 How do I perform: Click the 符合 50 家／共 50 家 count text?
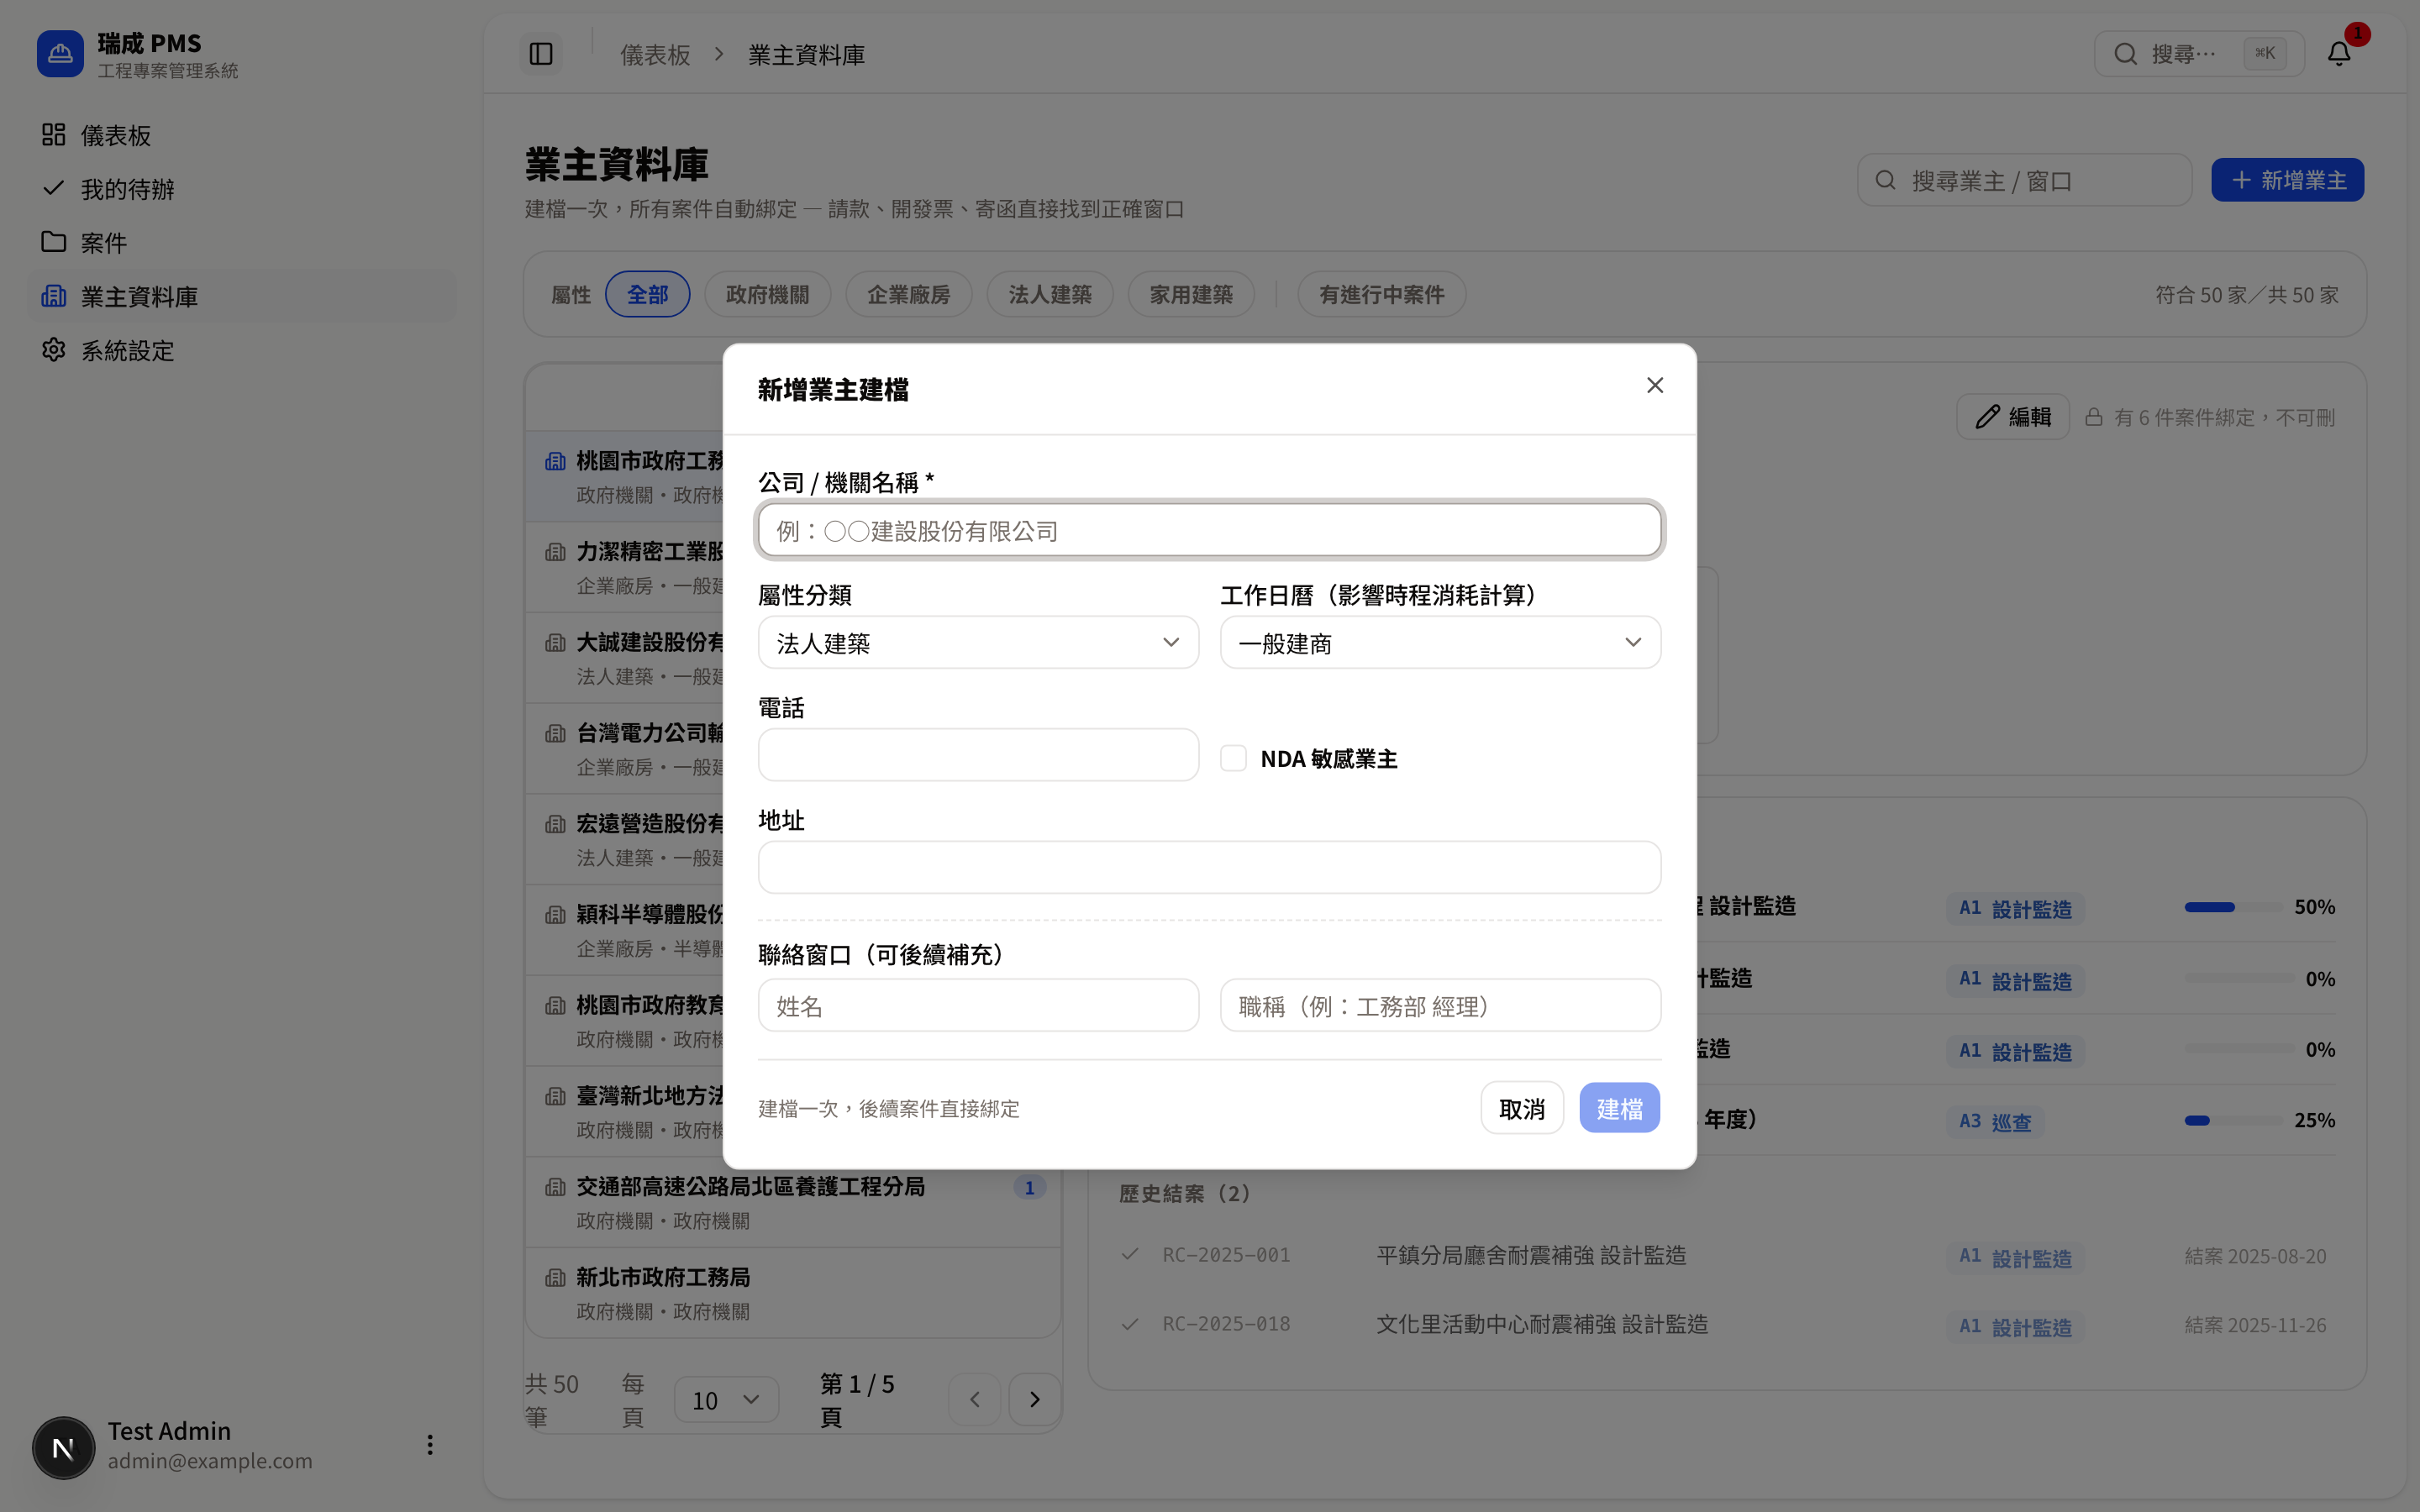coord(2247,295)
